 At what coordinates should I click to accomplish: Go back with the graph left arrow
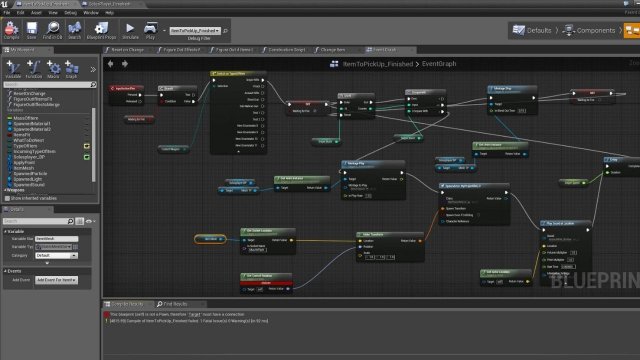click(x=111, y=64)
